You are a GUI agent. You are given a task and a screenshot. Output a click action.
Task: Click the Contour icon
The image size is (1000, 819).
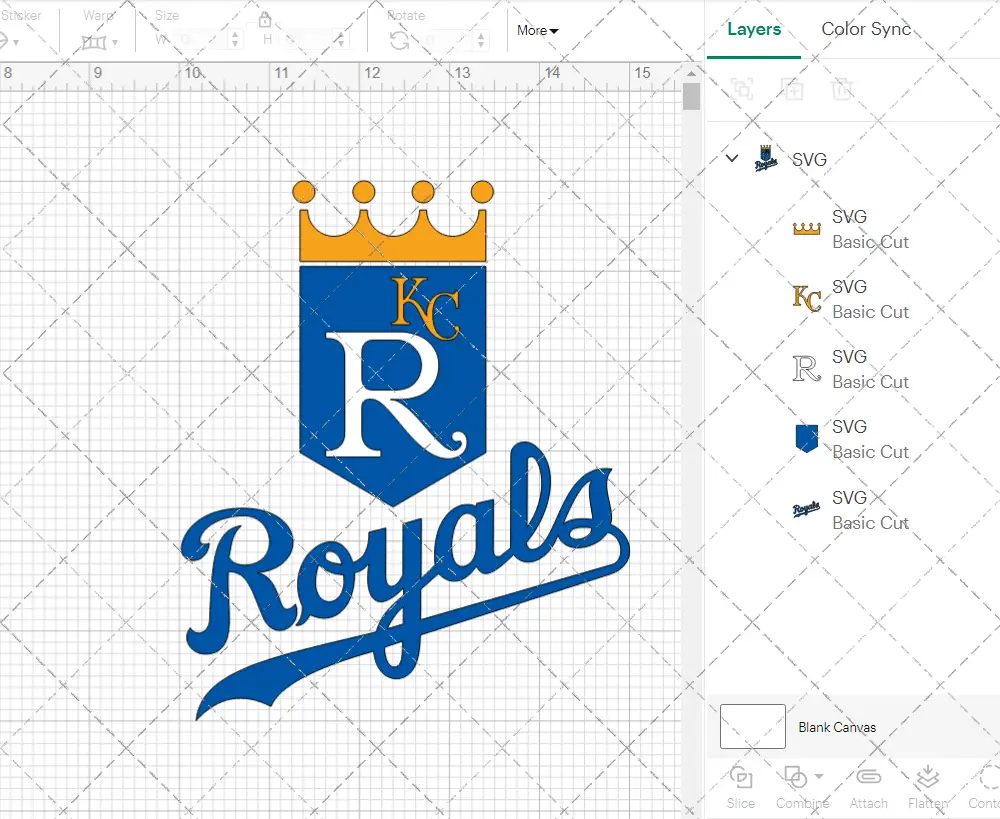click(x=988, y=778)
